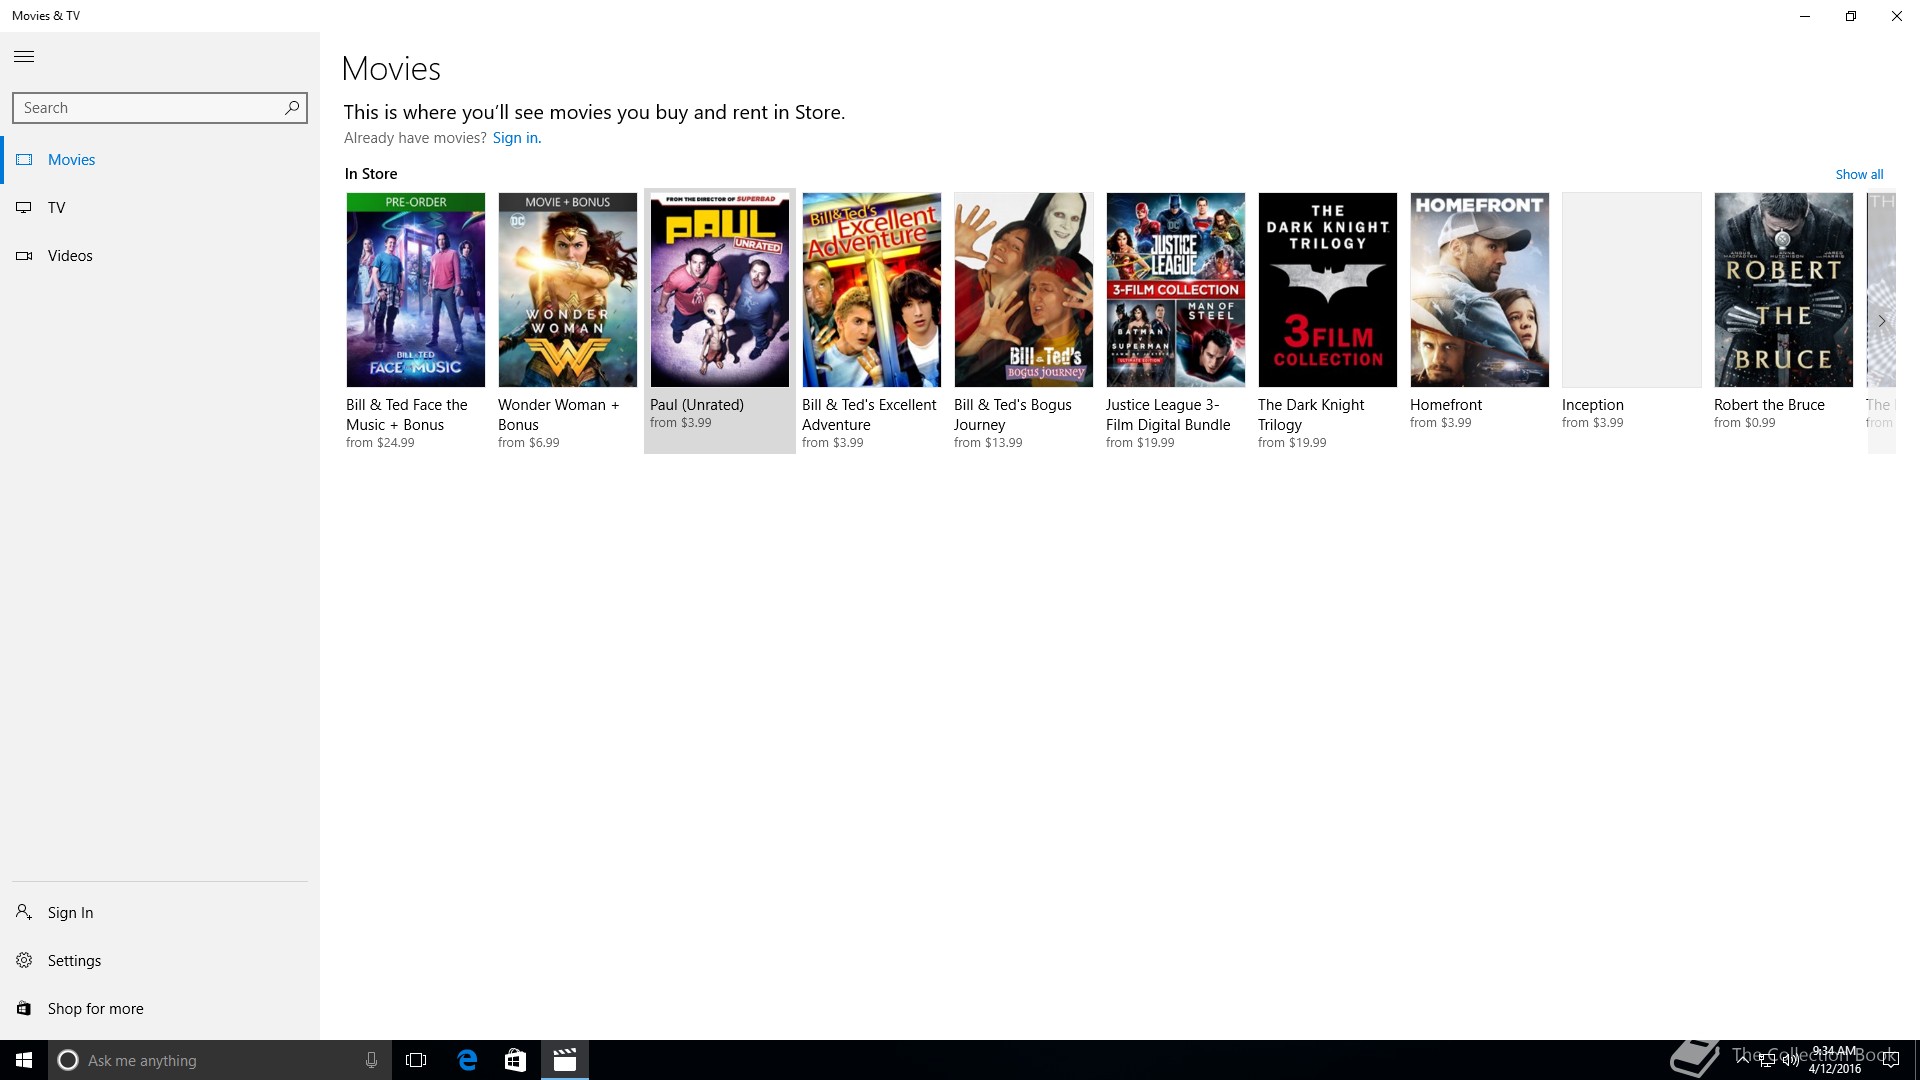
Task: Open the Wonder Woman + Bonus poster
Action: pos(568,290)
